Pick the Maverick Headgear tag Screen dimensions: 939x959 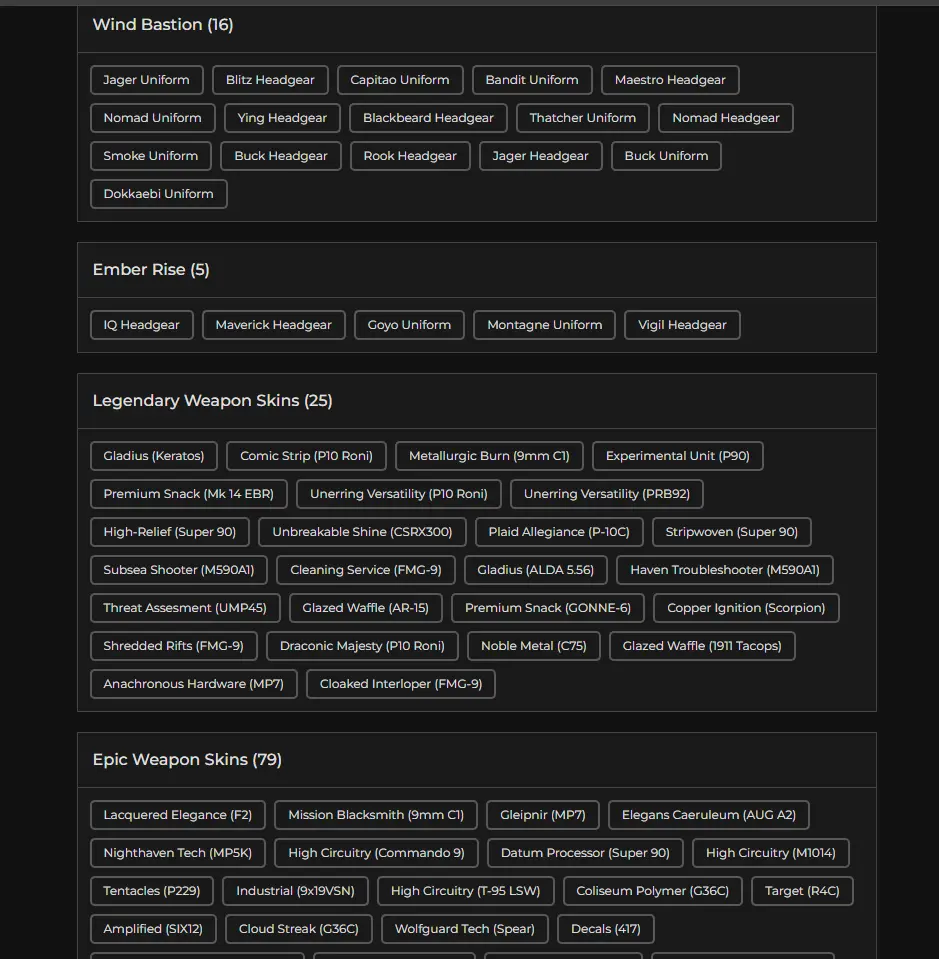pyautogui.click(x=273, y=325)
